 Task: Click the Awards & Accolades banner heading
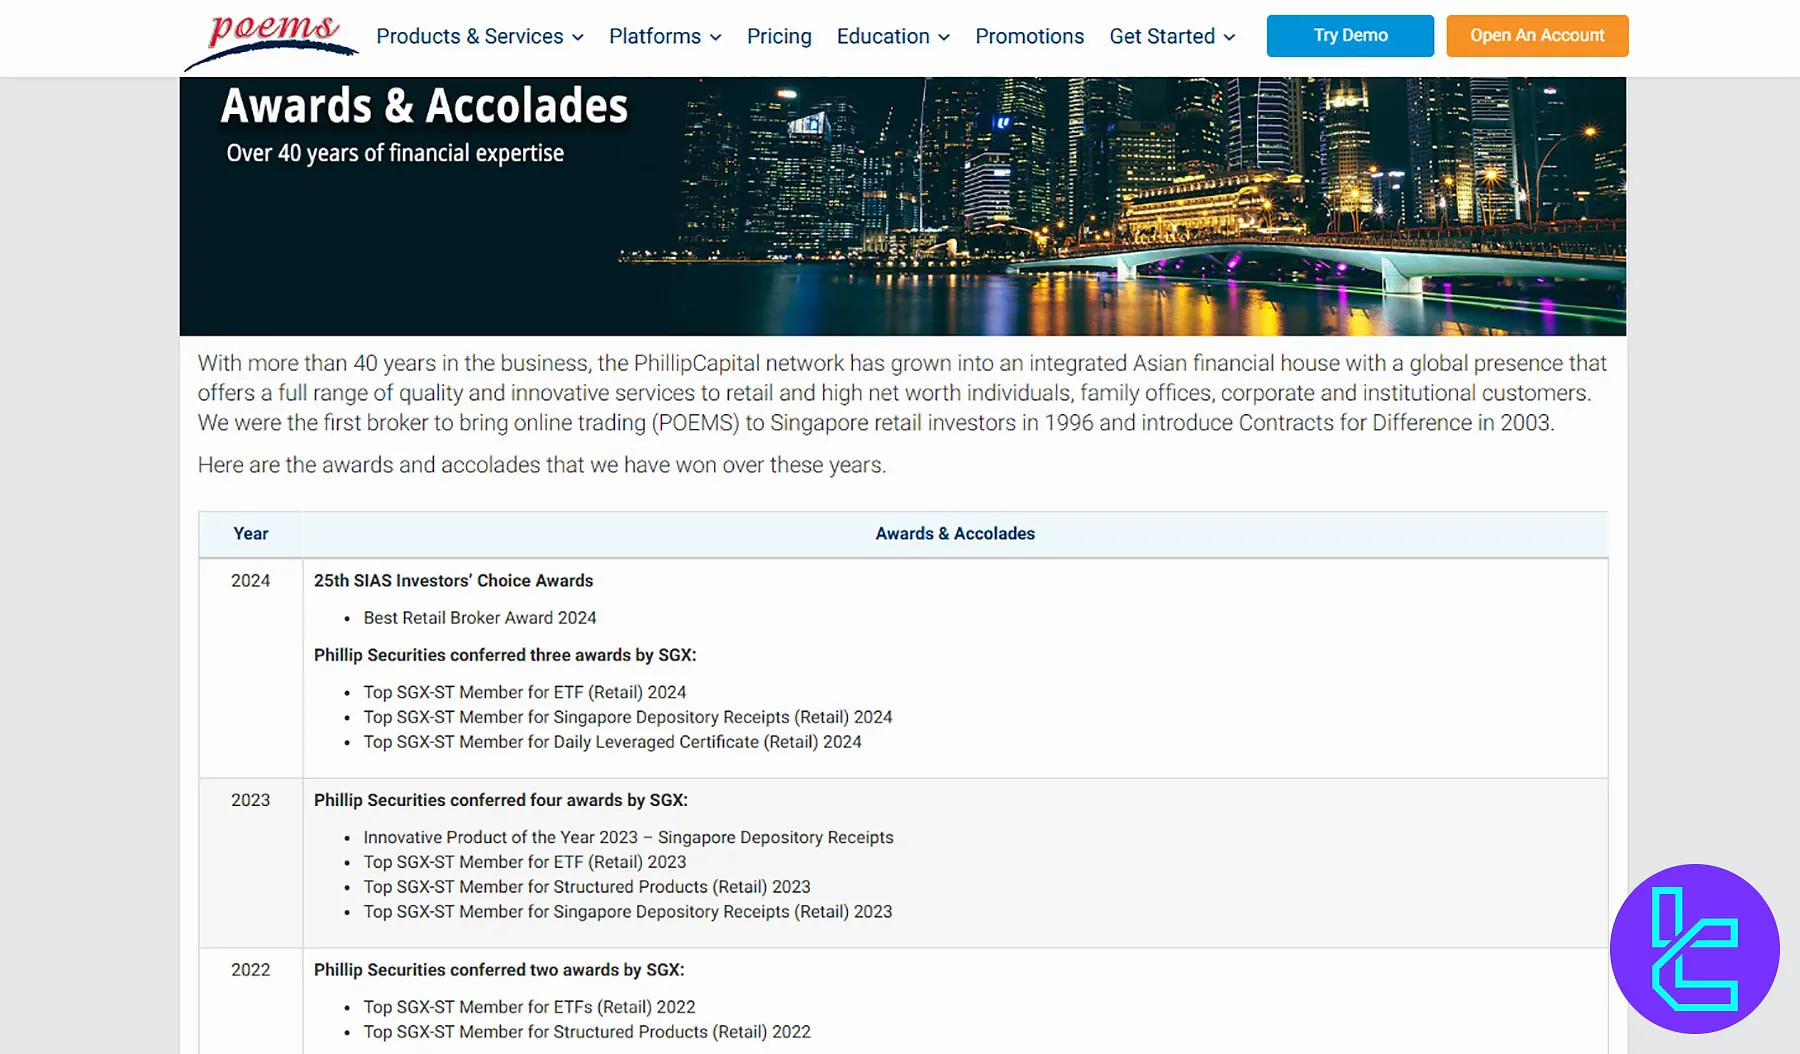[424, 106]
